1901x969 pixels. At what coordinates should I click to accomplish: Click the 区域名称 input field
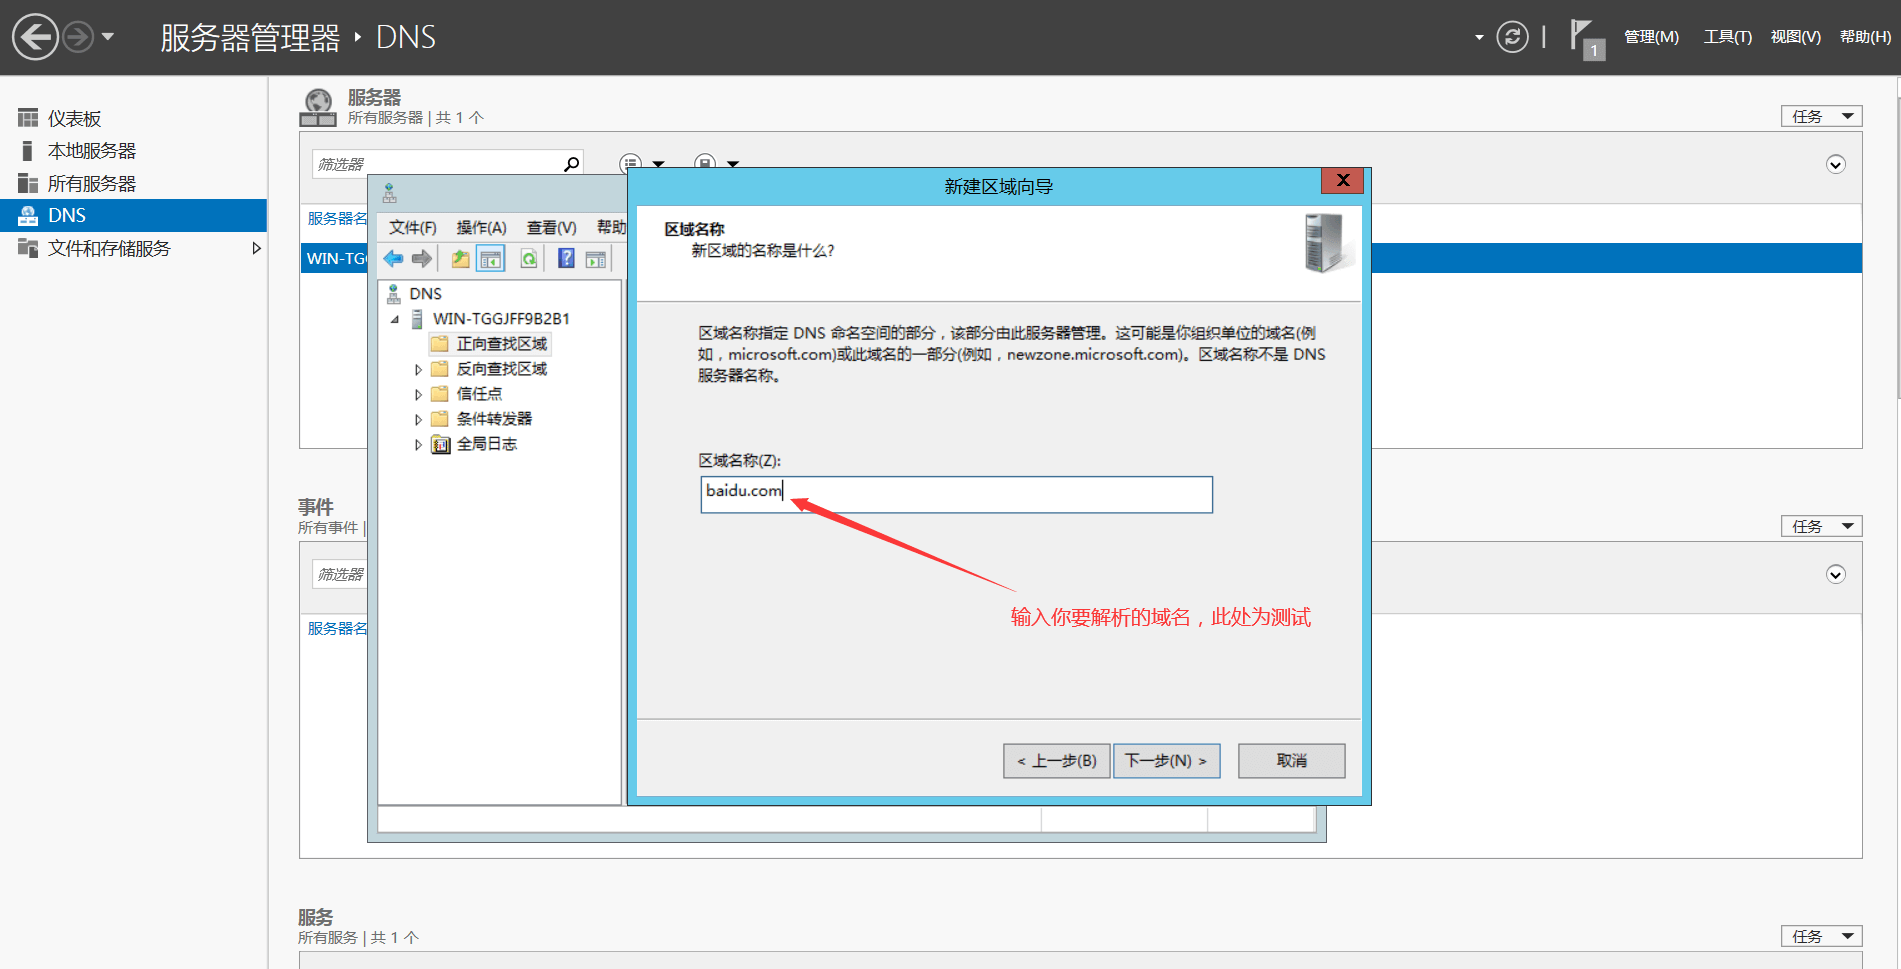coord(956,495)
